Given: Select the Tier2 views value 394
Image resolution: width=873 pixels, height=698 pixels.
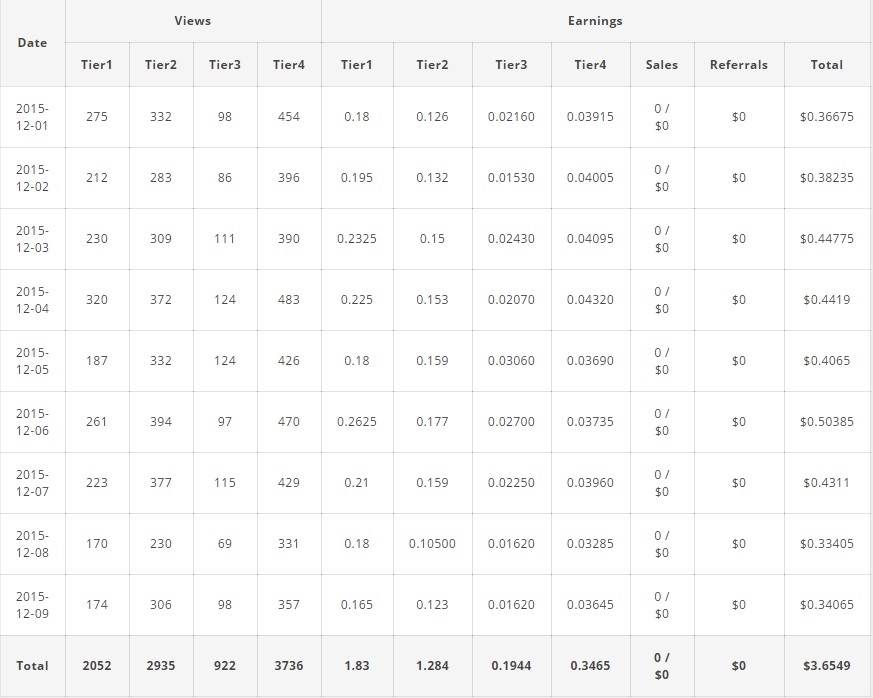Looking at the screenshot, I should [x=160, y=422].
